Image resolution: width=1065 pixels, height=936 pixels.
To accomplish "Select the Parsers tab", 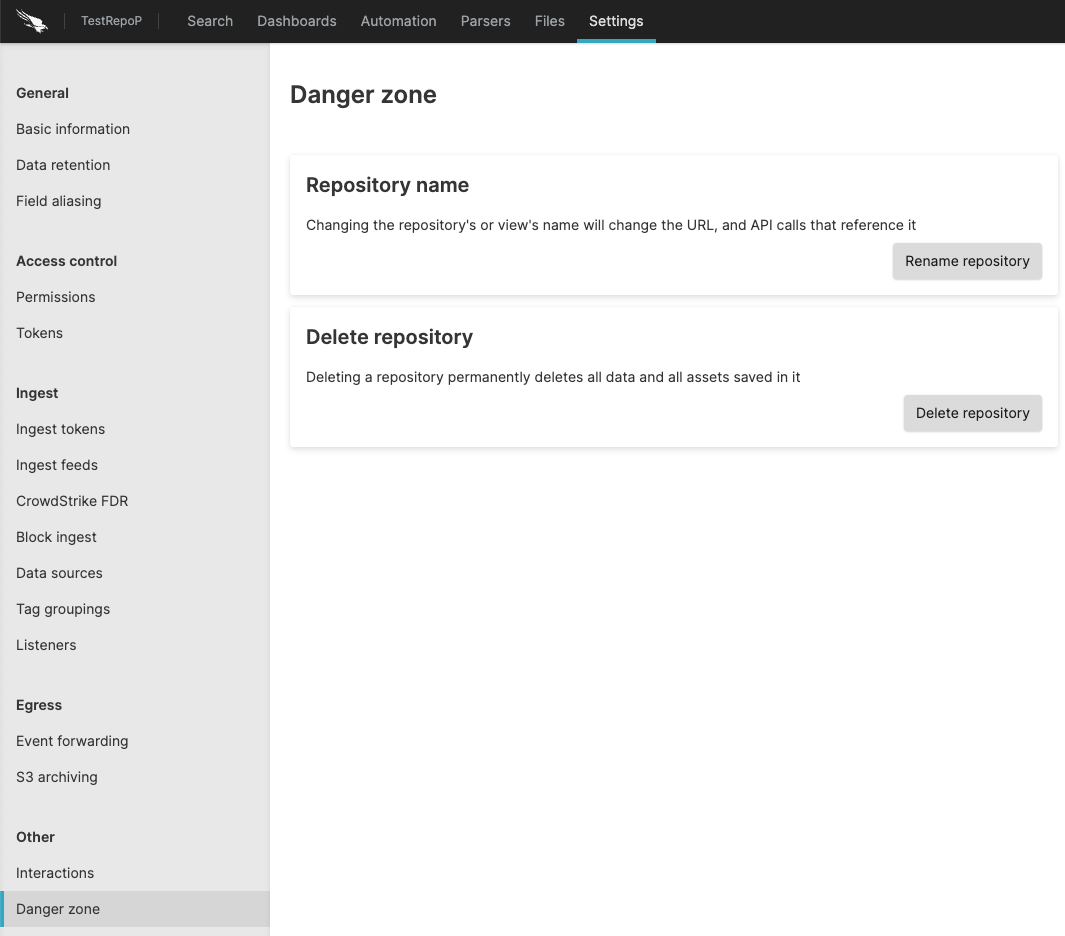I will click(x=486, y=21).
